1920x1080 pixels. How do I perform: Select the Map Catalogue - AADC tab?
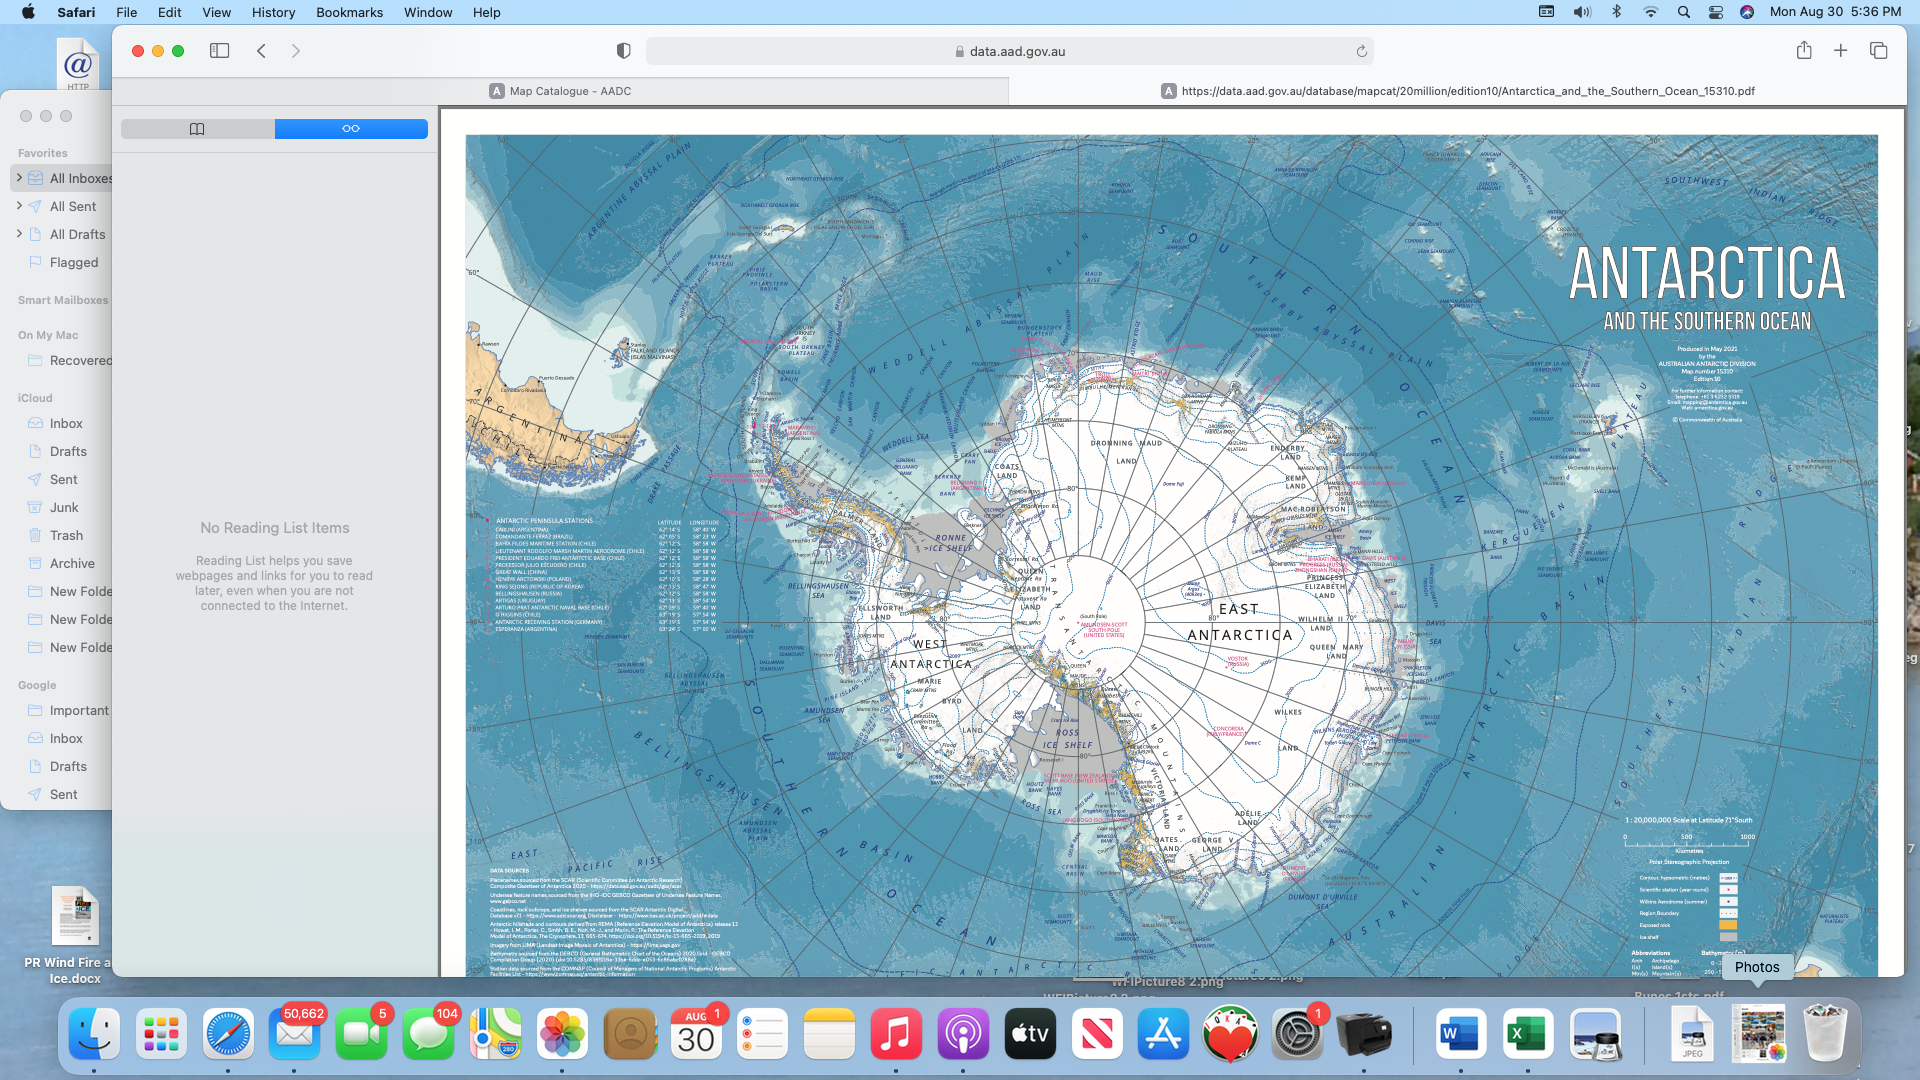click(x=560, y=91)
